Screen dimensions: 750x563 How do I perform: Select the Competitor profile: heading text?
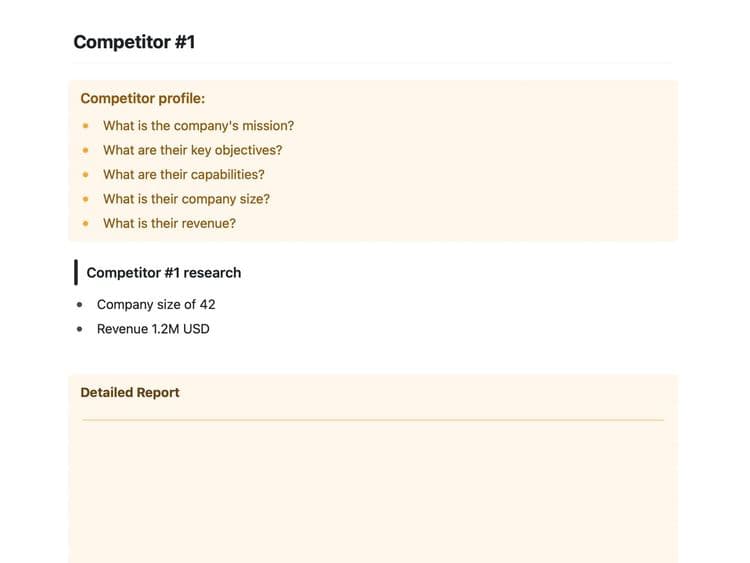click(x=143, y=99)
